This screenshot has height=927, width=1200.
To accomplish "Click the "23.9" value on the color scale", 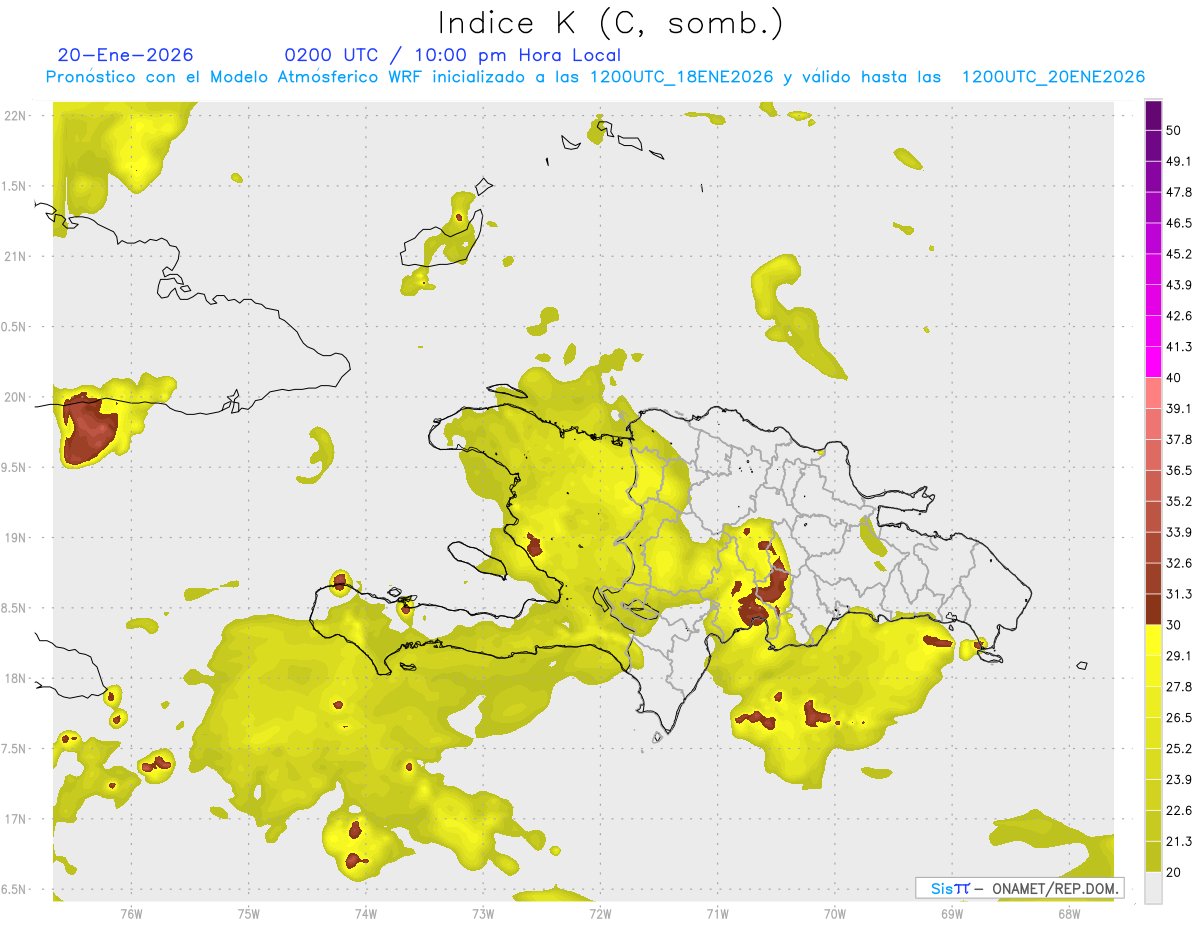I will click(1179, 780).
